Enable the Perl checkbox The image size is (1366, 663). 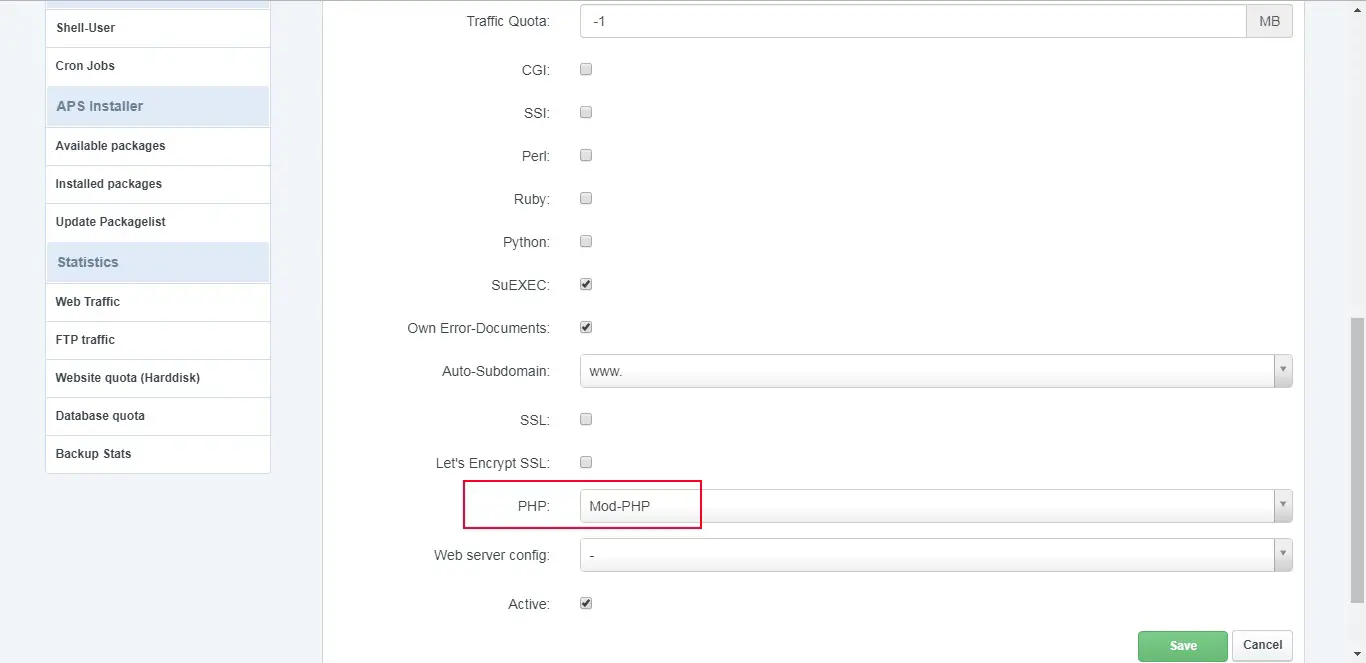pos(585,155)
